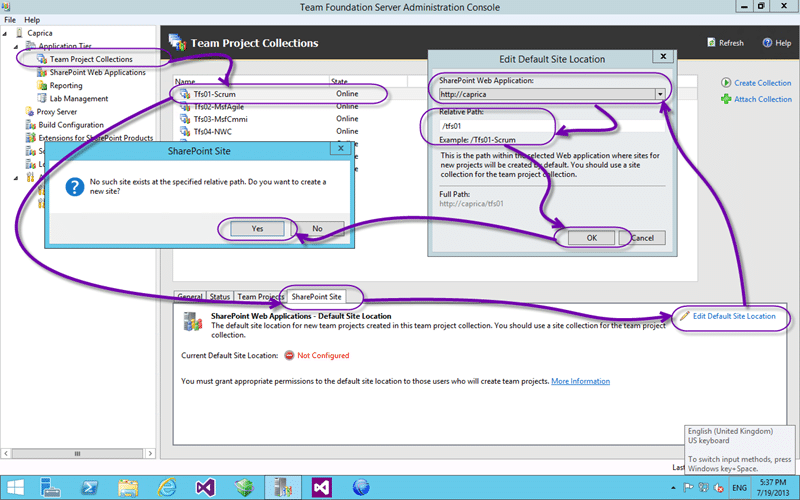This screenshot has height=500, width=800.
Task: Click the Tfs03-MsfCmmi collection icon
Action: tap(185, 119)
